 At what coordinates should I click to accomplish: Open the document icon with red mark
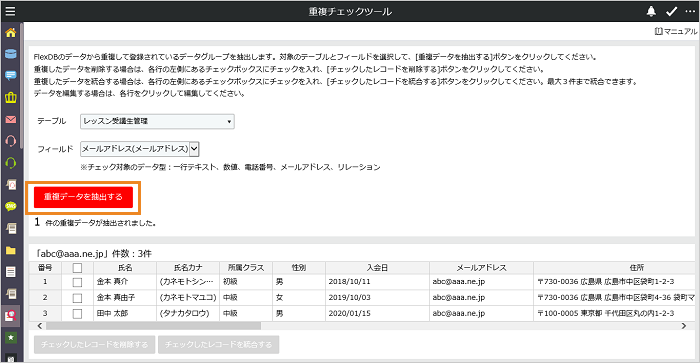[x=11, y=184]
